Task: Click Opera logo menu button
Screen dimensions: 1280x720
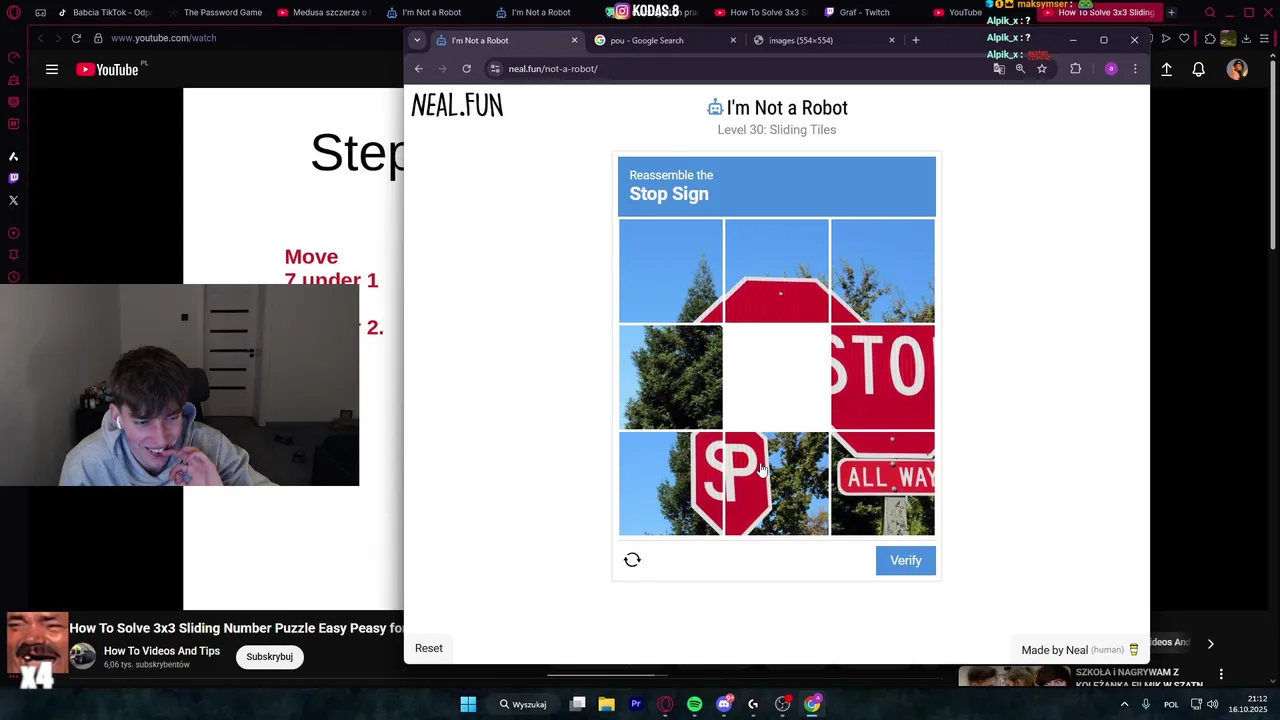Action: point(13,13)
